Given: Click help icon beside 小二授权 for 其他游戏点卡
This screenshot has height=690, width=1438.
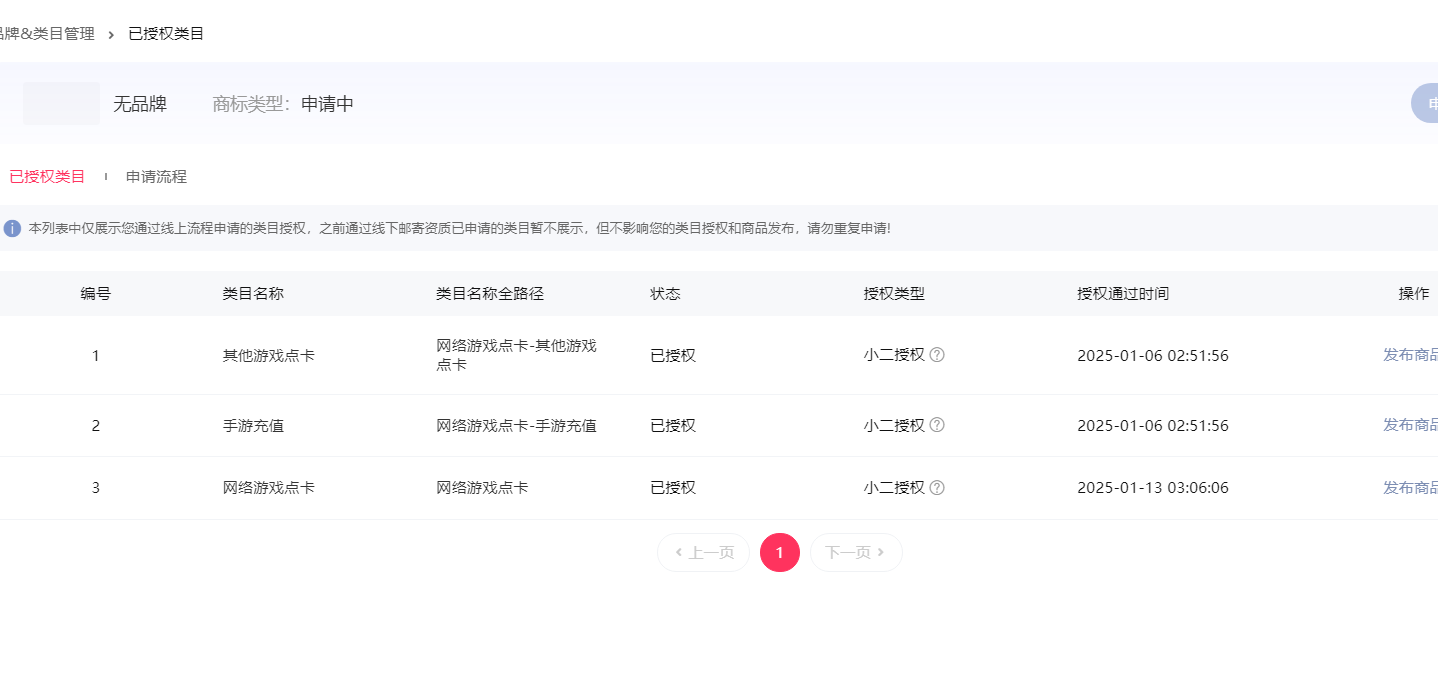Looking at the screenshot, I should [x=937, y=355].
